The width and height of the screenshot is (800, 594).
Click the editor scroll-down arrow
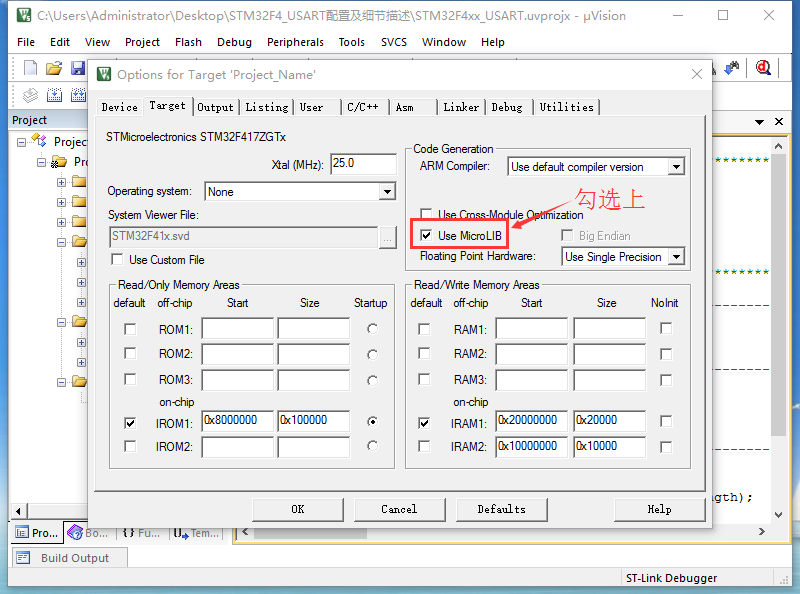(x=778, y=514)
